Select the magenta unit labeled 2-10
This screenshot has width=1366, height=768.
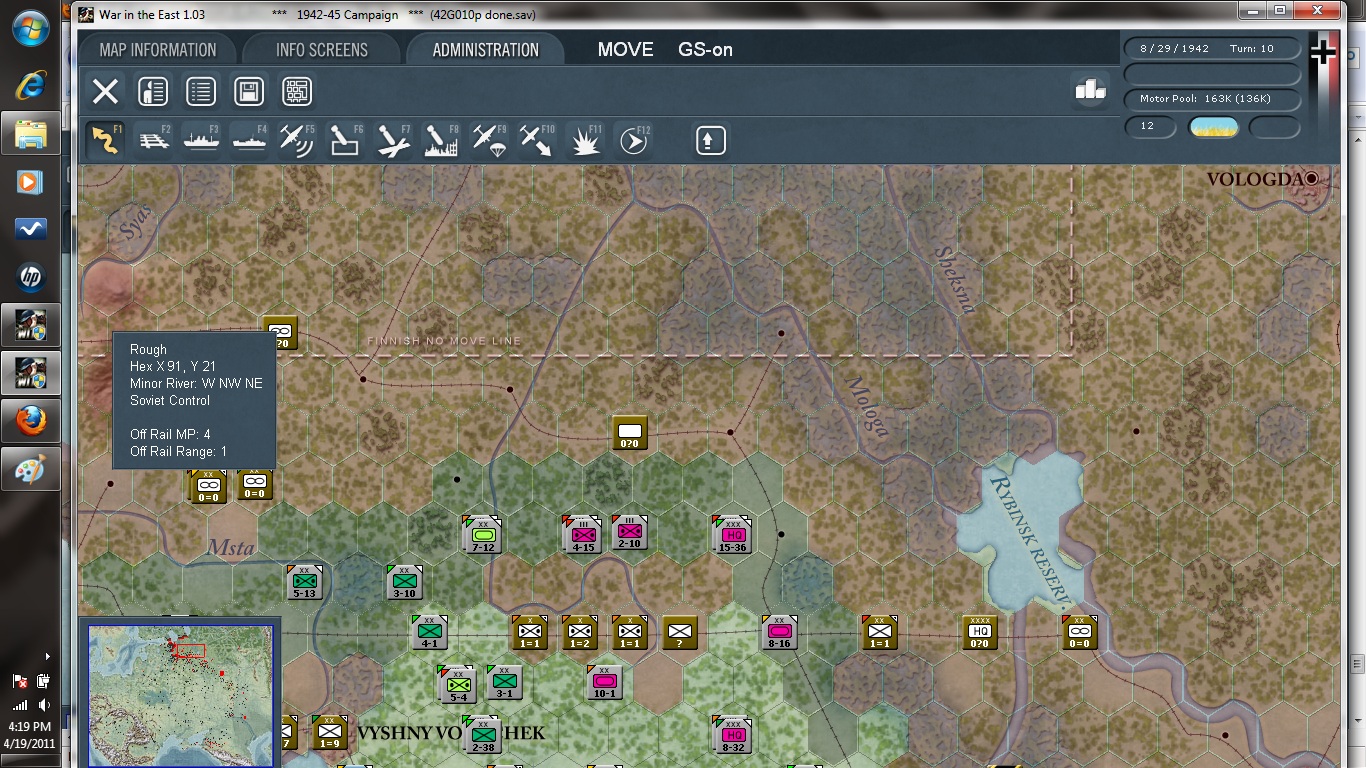pos(630,532)
